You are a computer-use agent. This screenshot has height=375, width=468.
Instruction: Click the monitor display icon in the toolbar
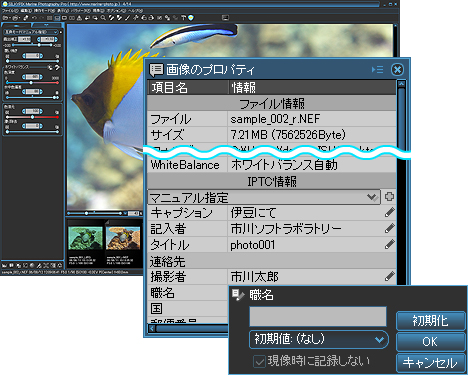[x=226, y=18]
